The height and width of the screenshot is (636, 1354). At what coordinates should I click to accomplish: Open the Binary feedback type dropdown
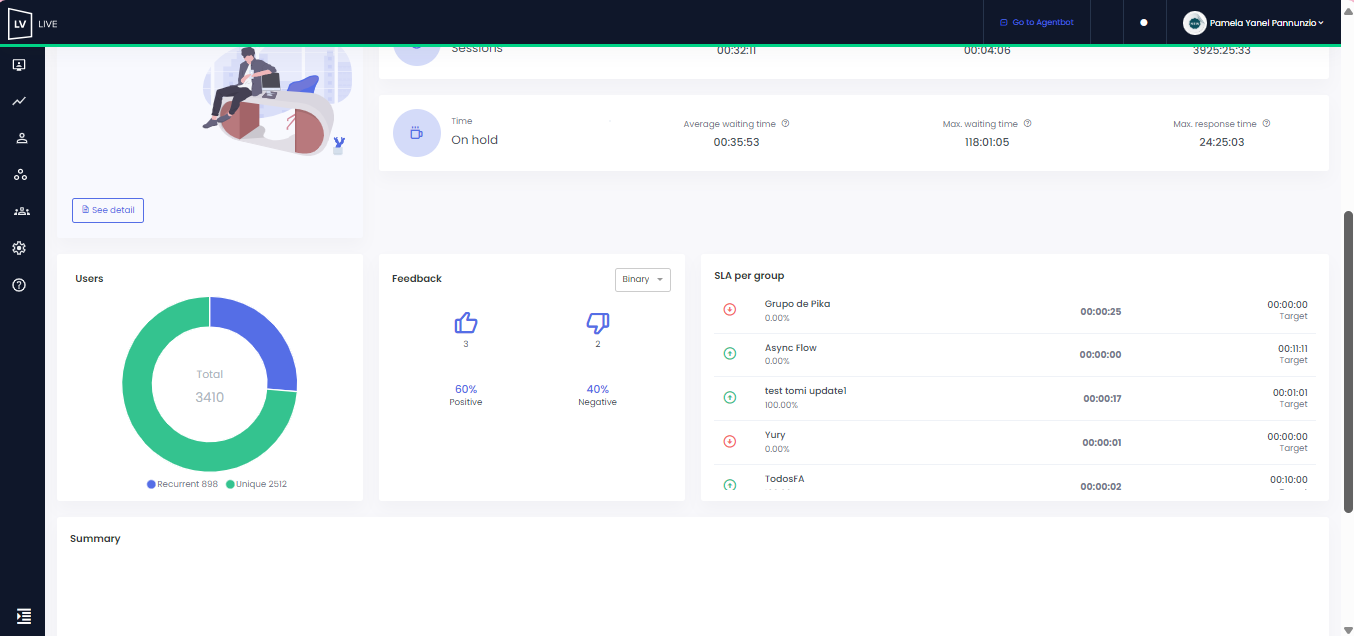point(643,279)
